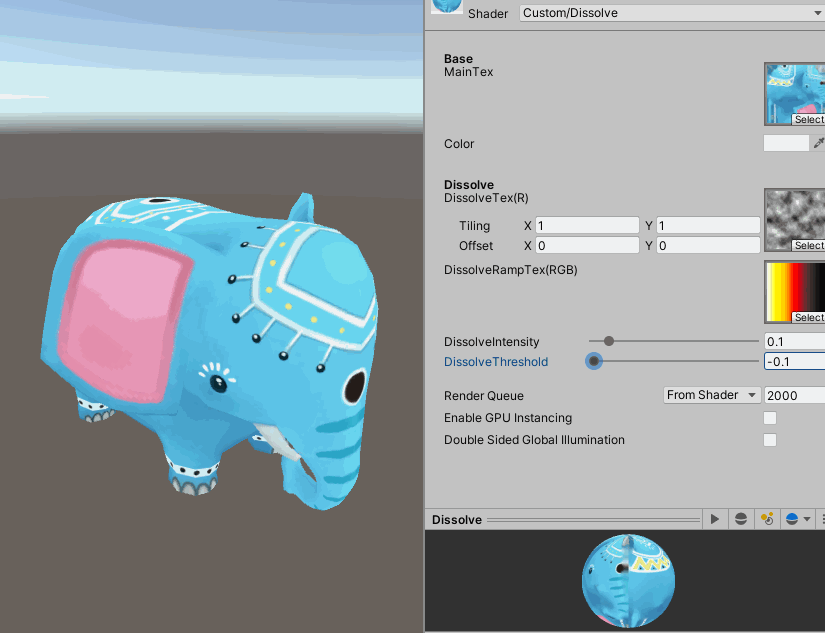Toggle the preview lighting icon
This screenshot has height=633, width=825.
[767, 519]
